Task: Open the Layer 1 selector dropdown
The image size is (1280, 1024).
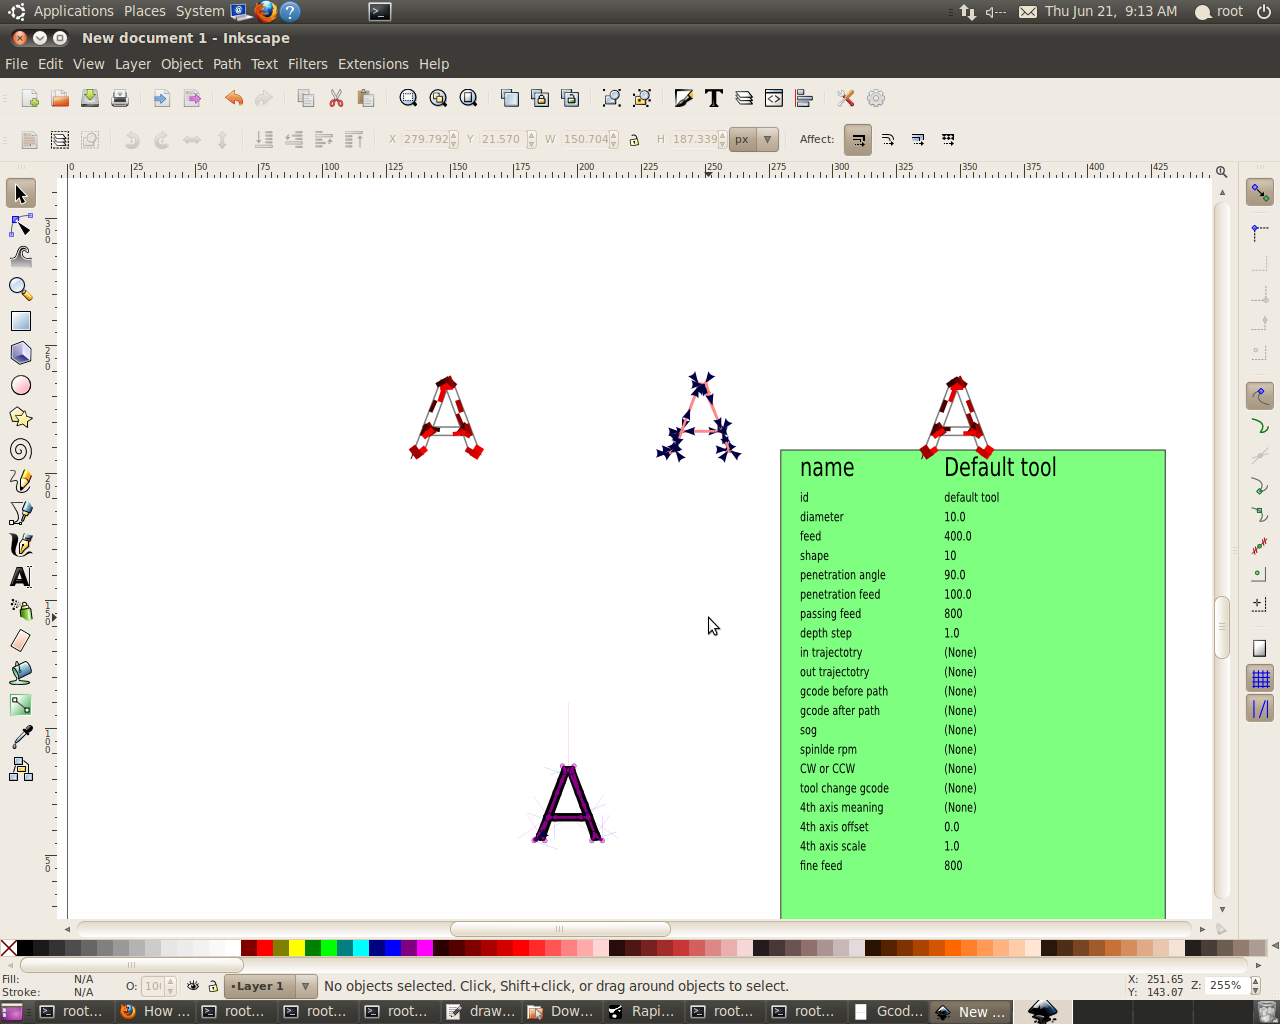Action: [x=270, y=986]
